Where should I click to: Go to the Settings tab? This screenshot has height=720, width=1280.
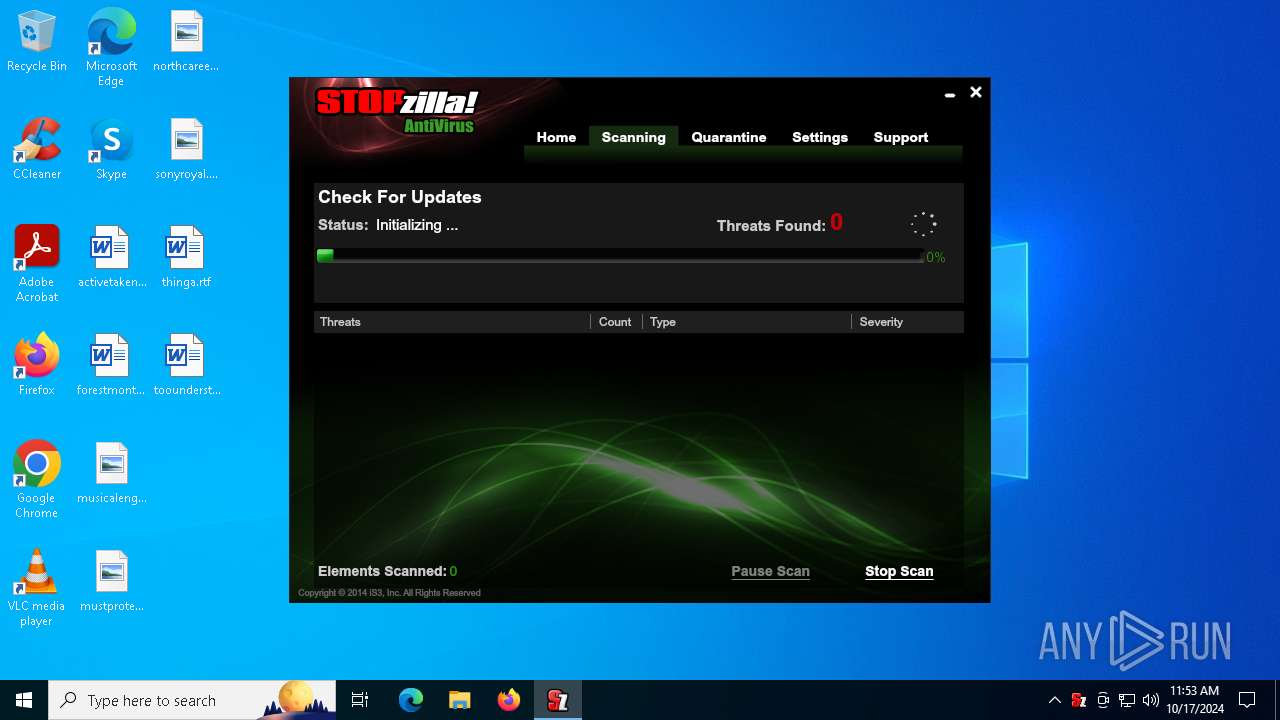pyautogui.click(x=820, y=137)
